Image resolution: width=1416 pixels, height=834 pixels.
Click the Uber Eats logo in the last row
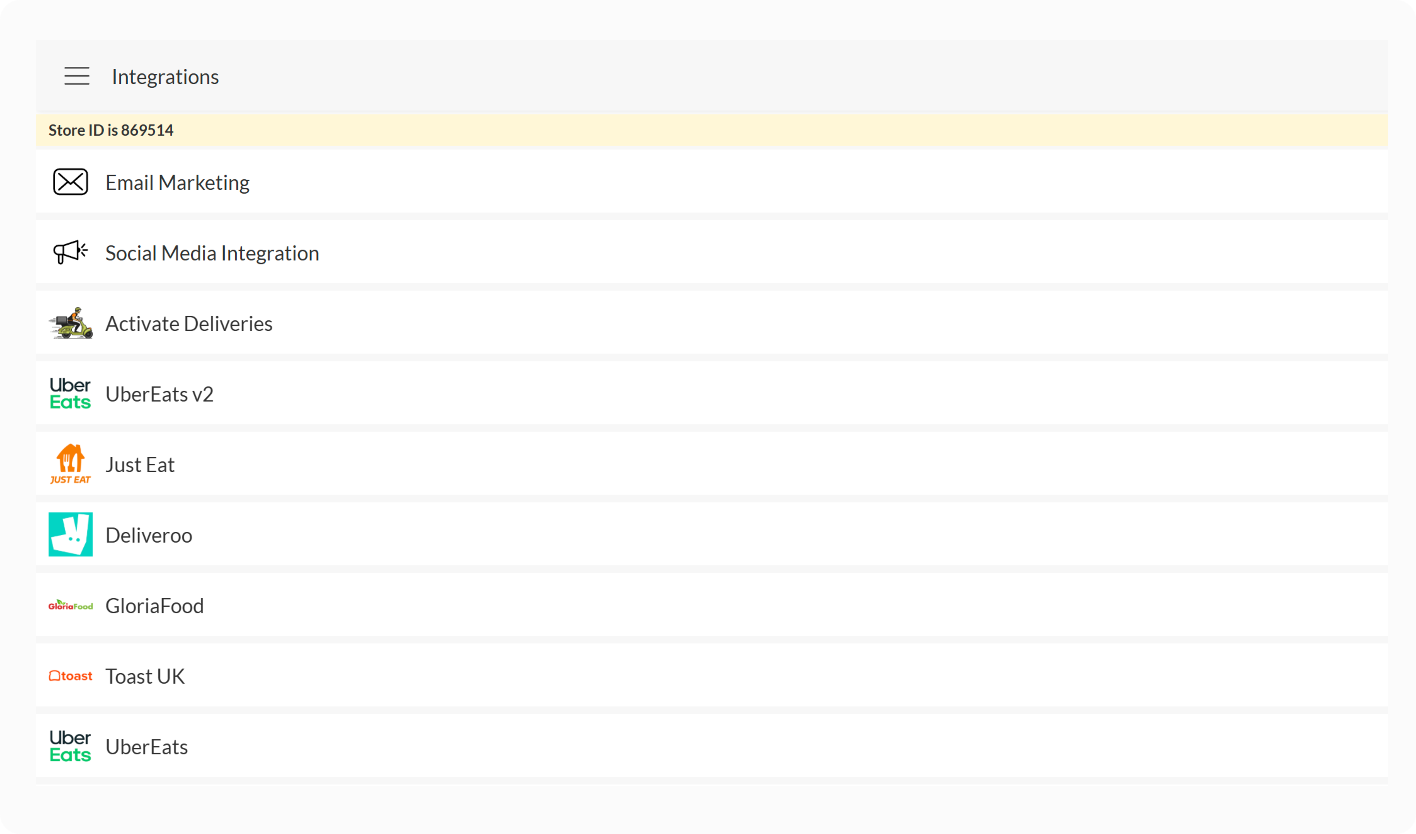pos(70,746)
